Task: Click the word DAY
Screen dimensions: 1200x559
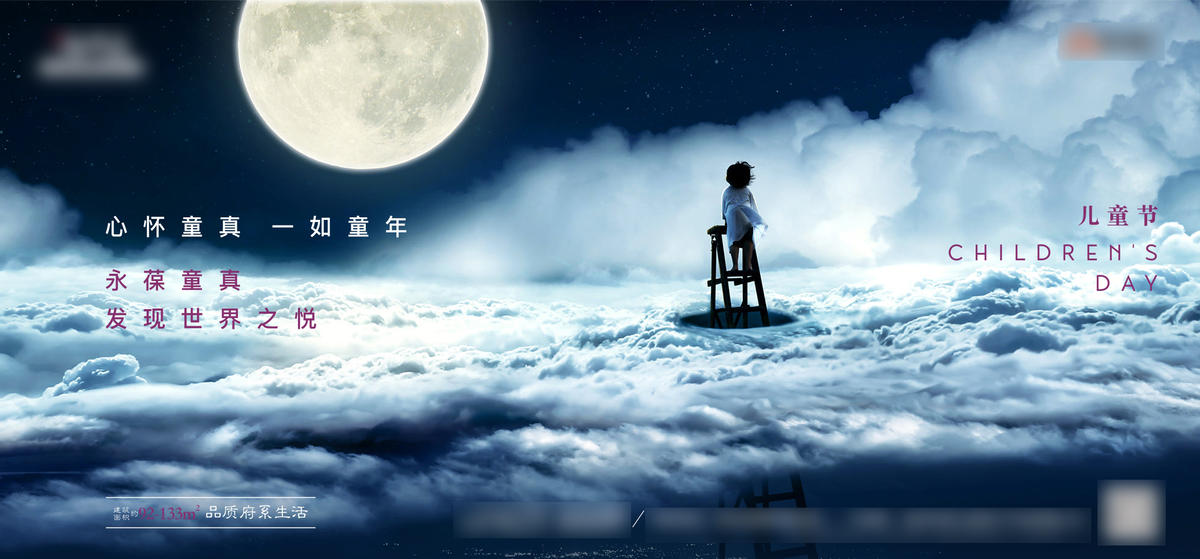Action: click(1127, 284)
